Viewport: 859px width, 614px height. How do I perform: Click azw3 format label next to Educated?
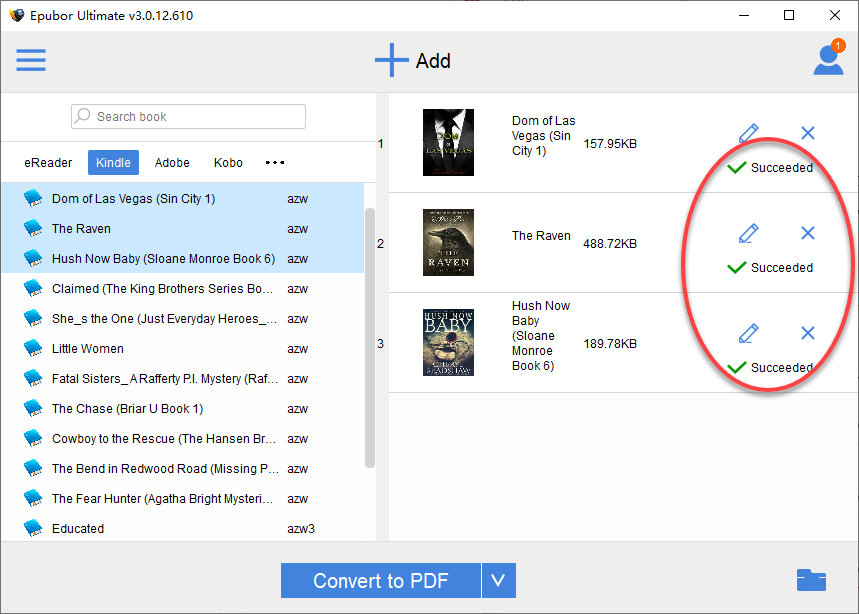pyautogui.click(x=301, y=529)
